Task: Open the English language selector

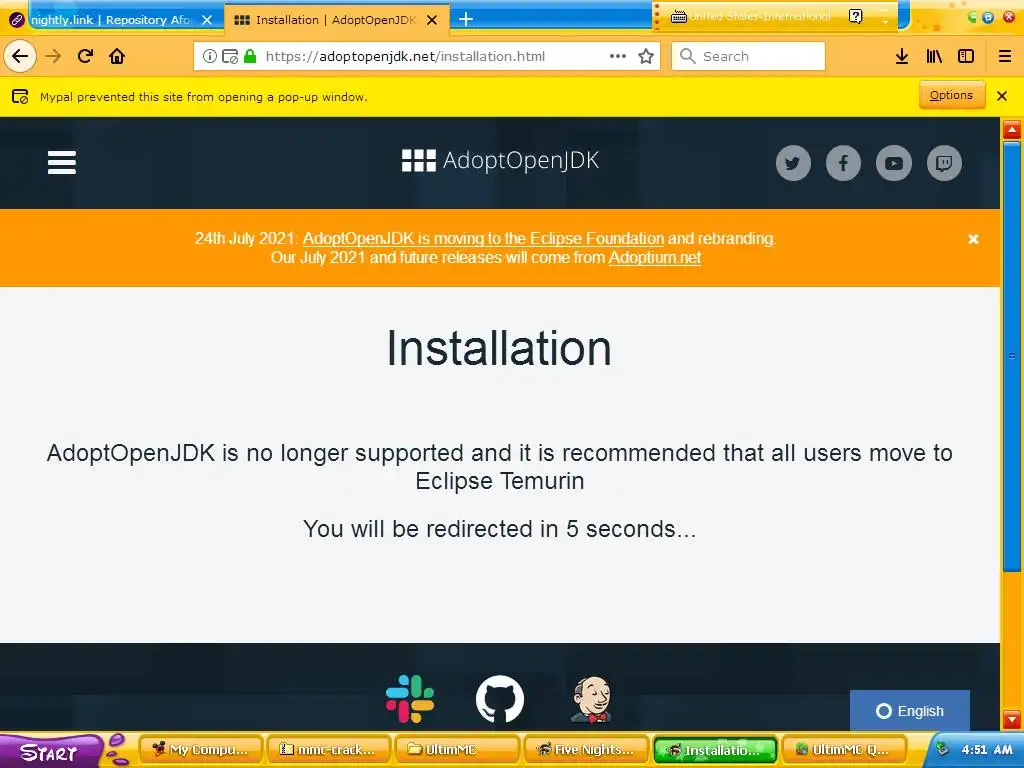Action: click(910, 711)
